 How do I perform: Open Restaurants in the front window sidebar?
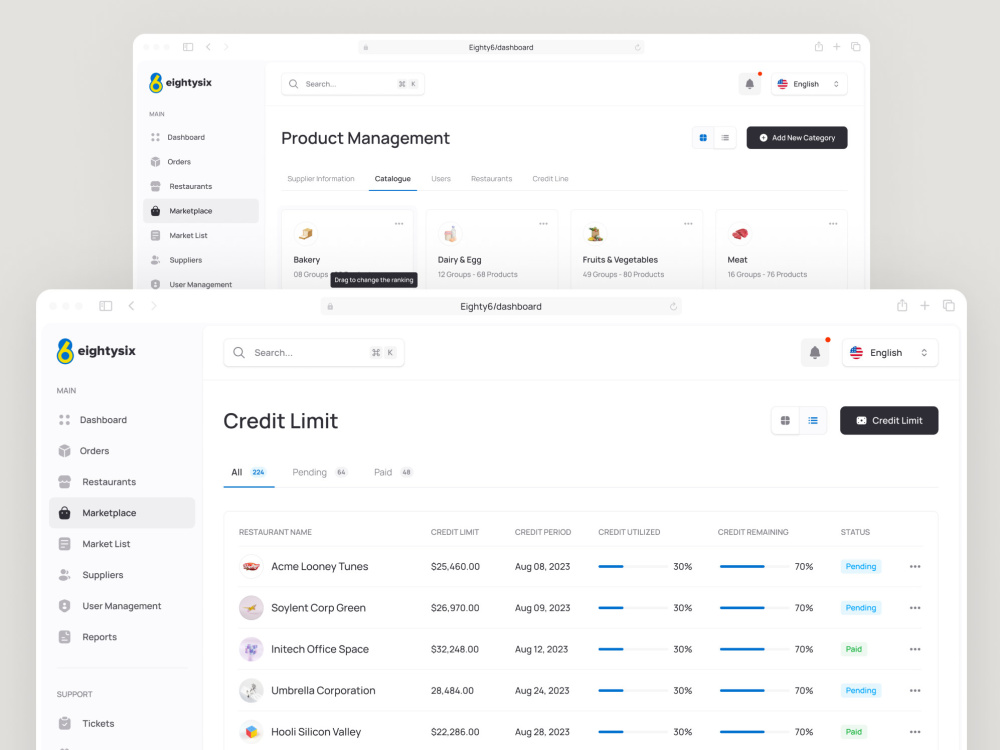(x=122, y=482)
